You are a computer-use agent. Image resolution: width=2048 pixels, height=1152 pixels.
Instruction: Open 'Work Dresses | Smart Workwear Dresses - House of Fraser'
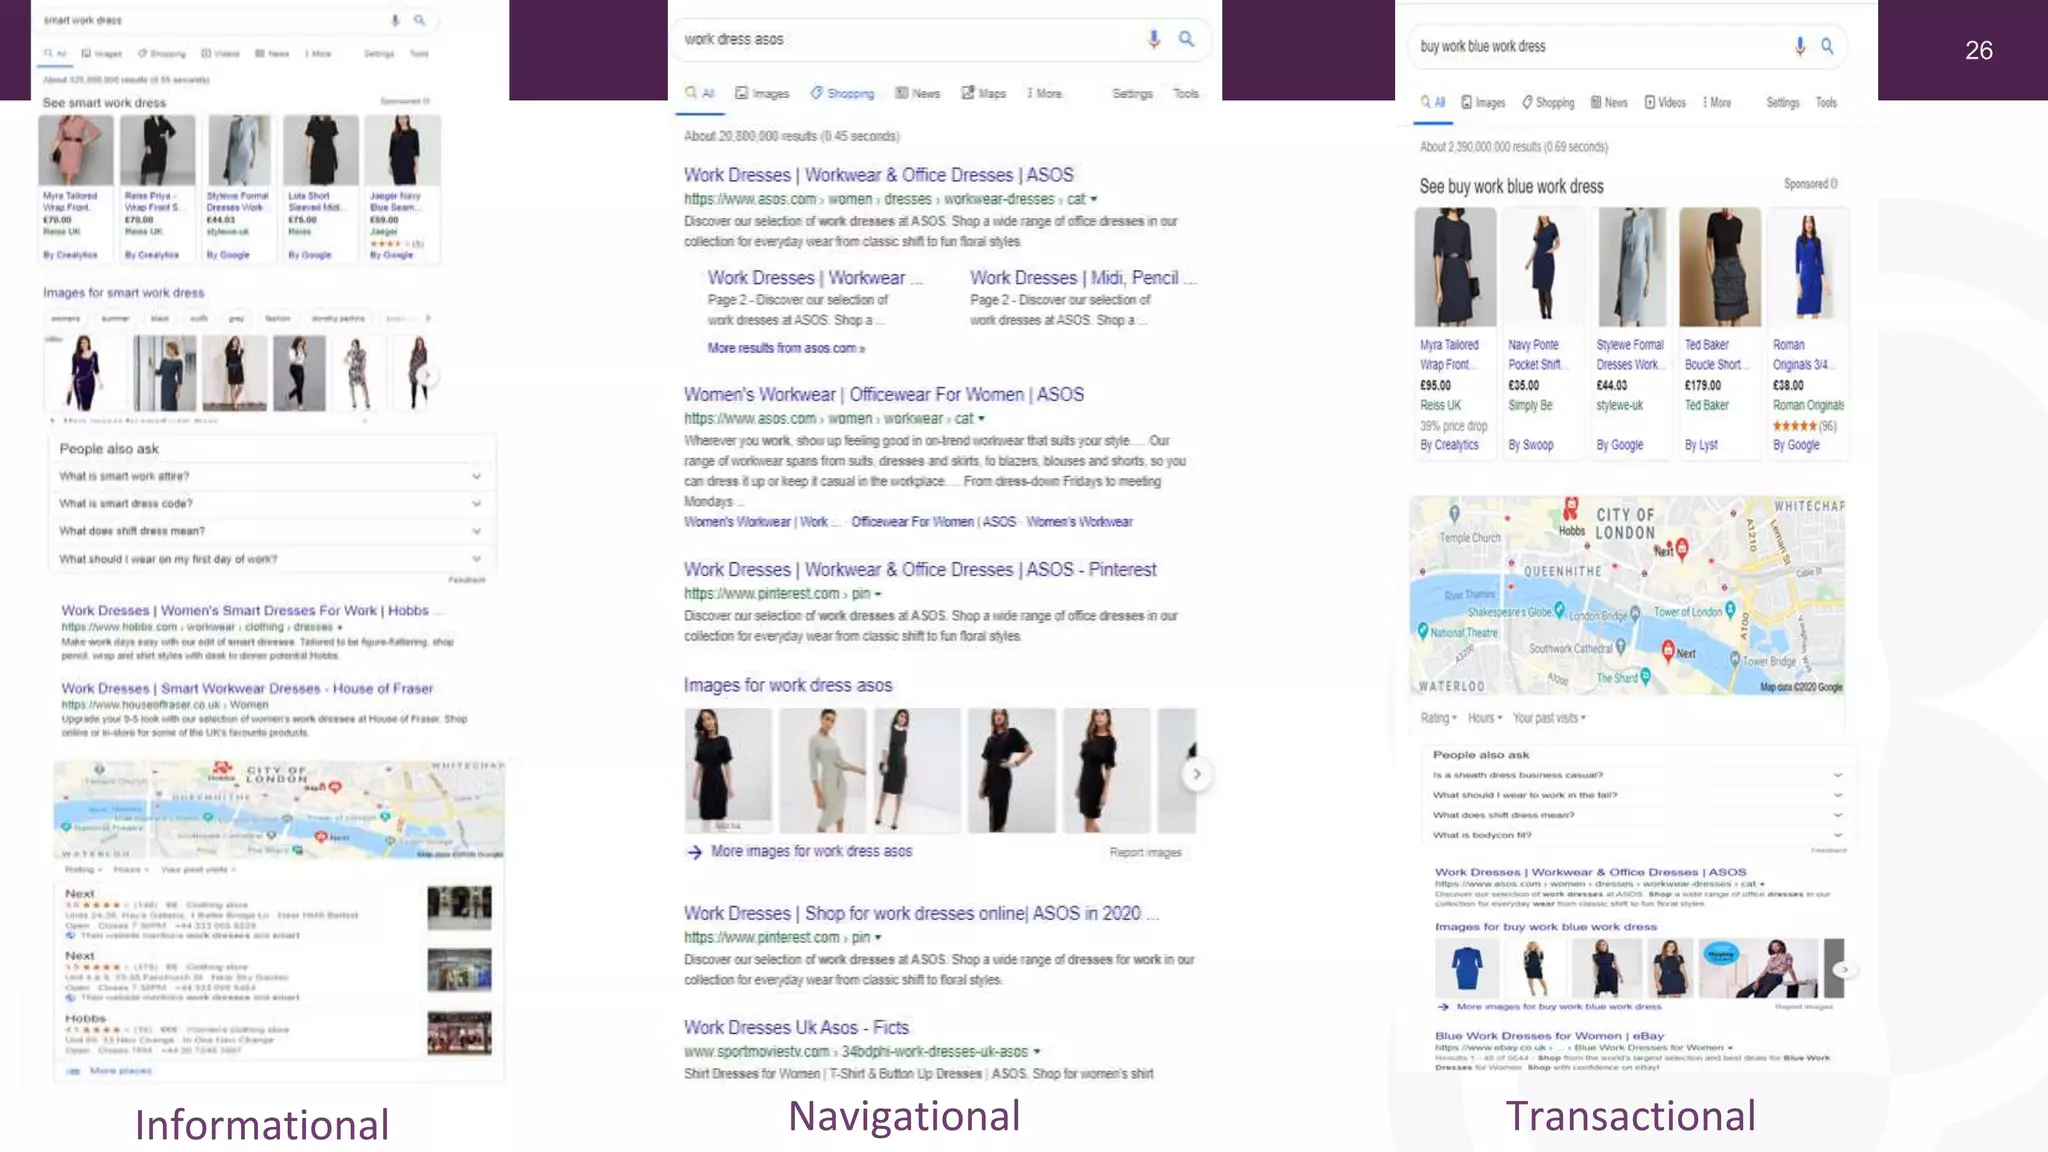click(247, 688)
